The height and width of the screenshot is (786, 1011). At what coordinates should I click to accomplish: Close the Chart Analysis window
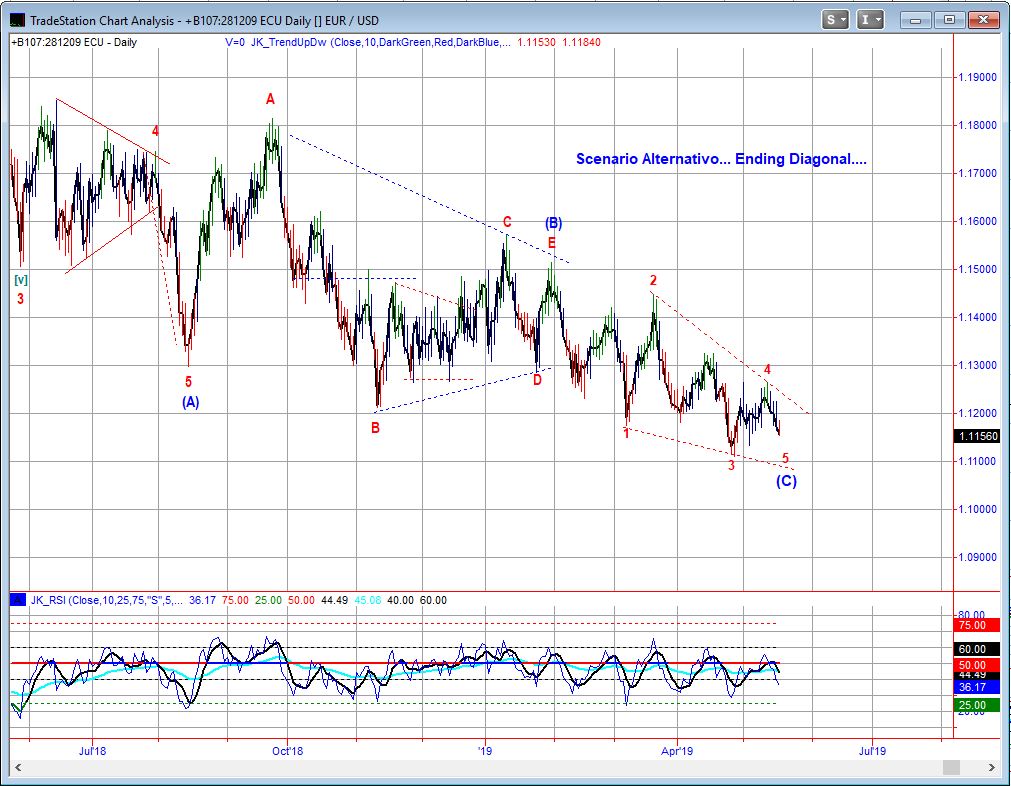984,20
